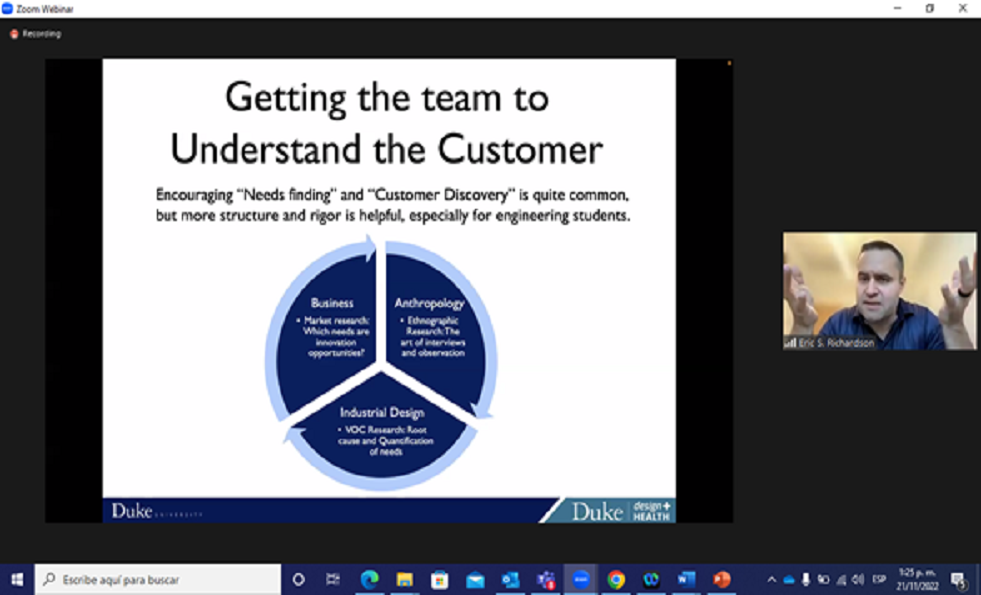Click the Zoom taskbar icon

coord(580,579)
